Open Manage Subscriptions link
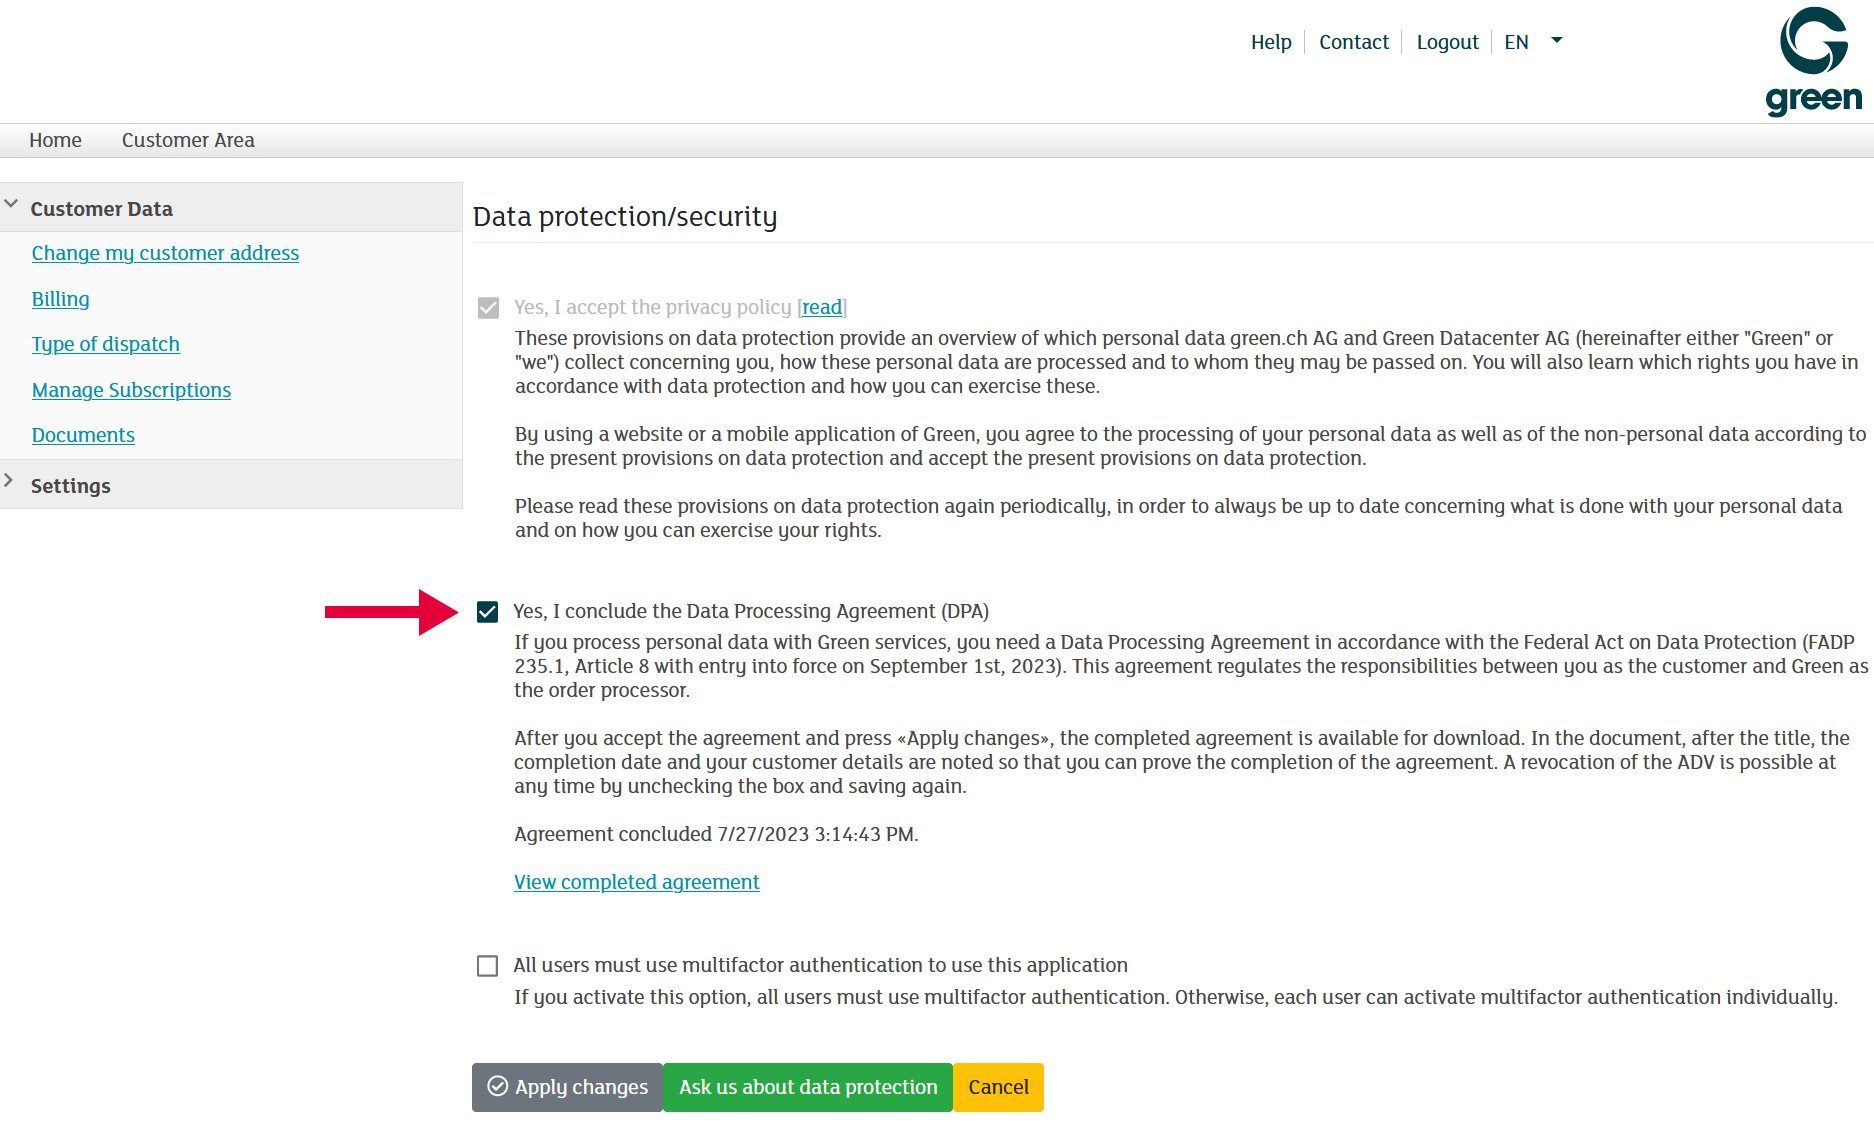 [131, 390]
